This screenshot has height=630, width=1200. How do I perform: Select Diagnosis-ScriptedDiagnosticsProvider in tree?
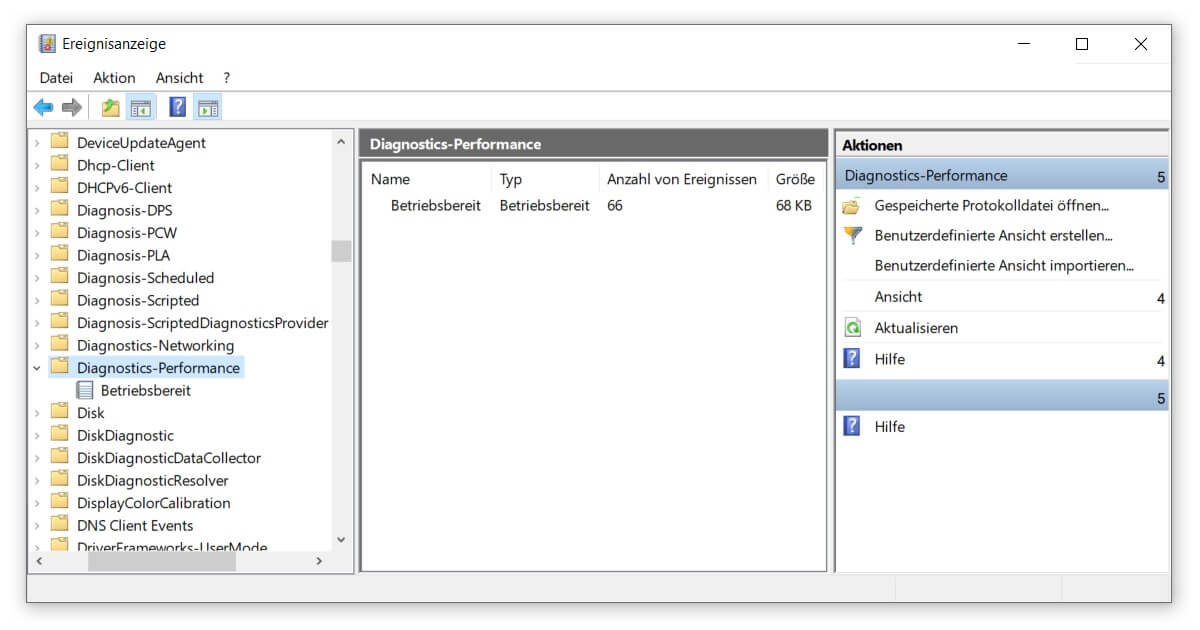(x=203, y=323)
